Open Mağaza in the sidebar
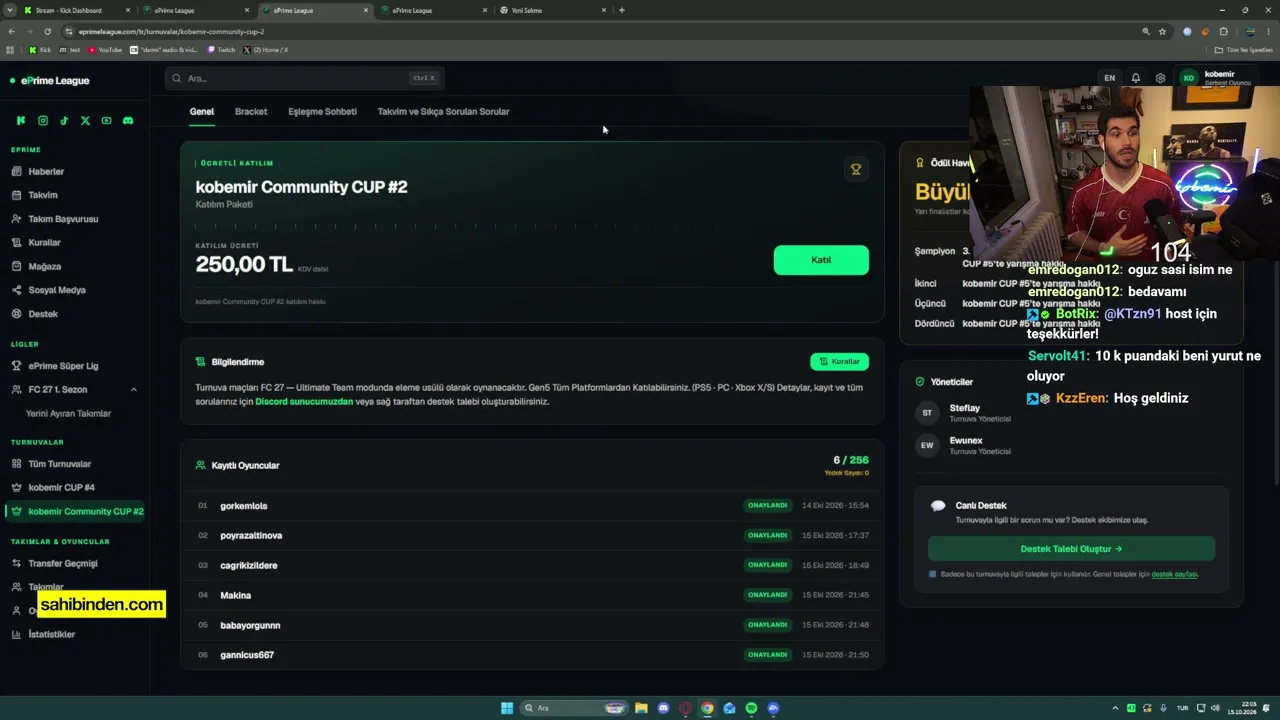This screenshot has width=1280, height=720. click(45, 267)
